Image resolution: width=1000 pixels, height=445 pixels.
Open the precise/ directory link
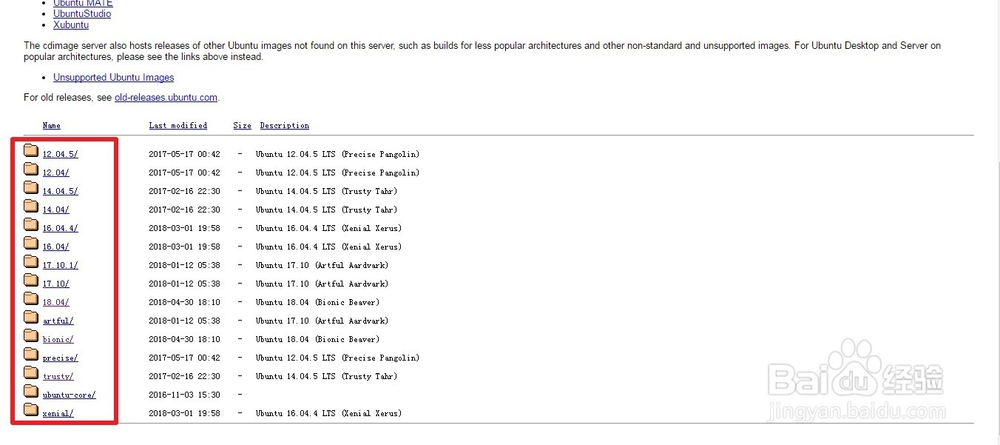click(x=61, y=358)
